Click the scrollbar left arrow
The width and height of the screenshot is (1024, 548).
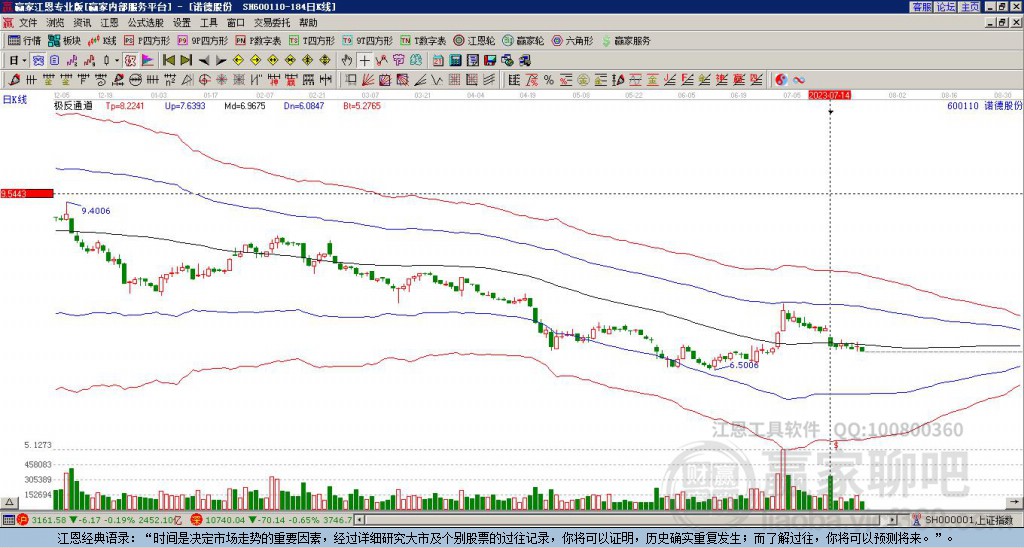(x=359, y=520)
